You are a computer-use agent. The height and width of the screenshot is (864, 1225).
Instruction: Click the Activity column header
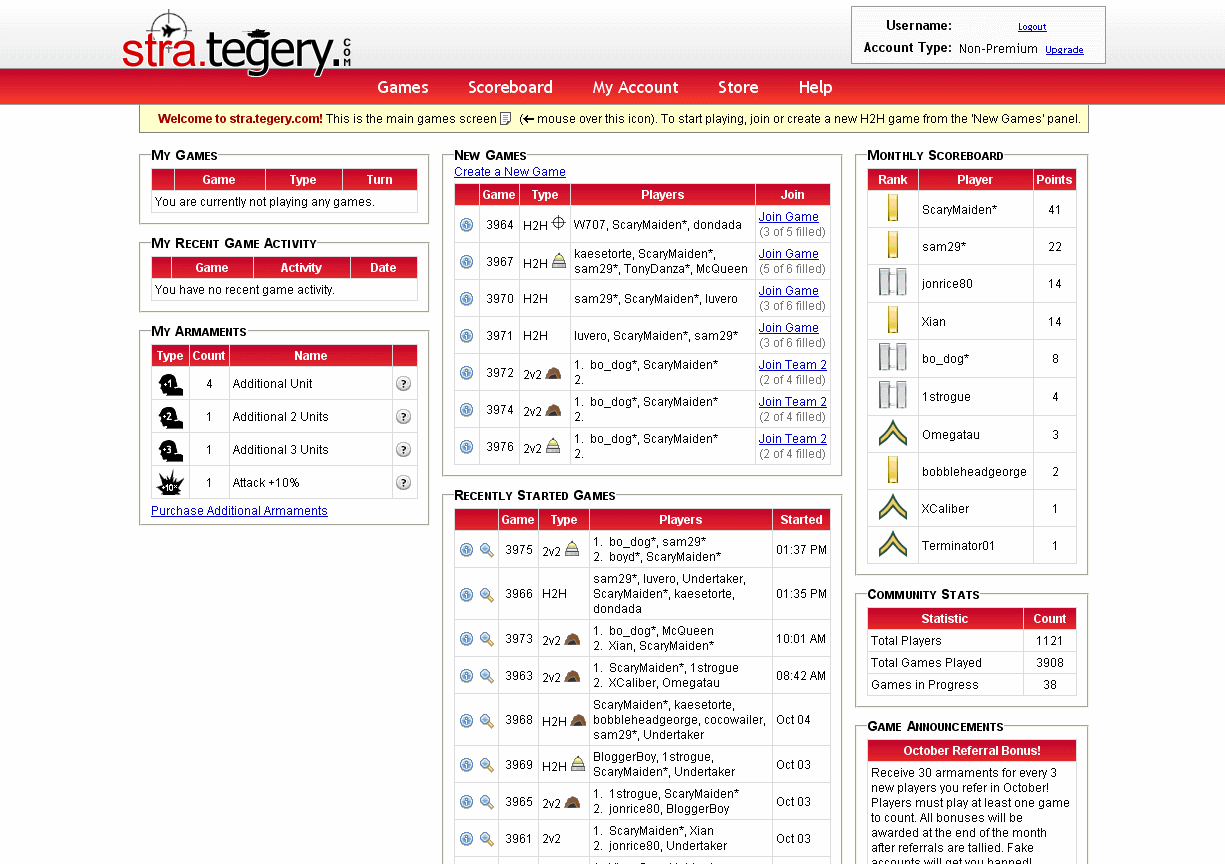click(x=301, y=268)
